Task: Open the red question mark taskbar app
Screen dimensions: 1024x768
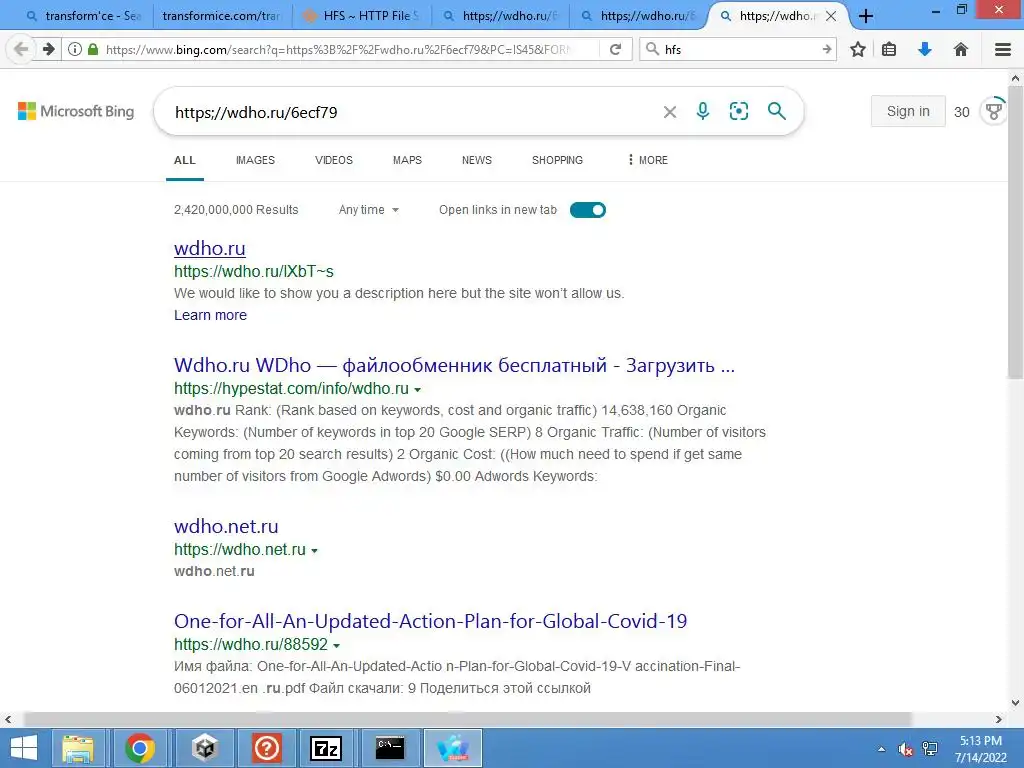Action: (266, 748)
